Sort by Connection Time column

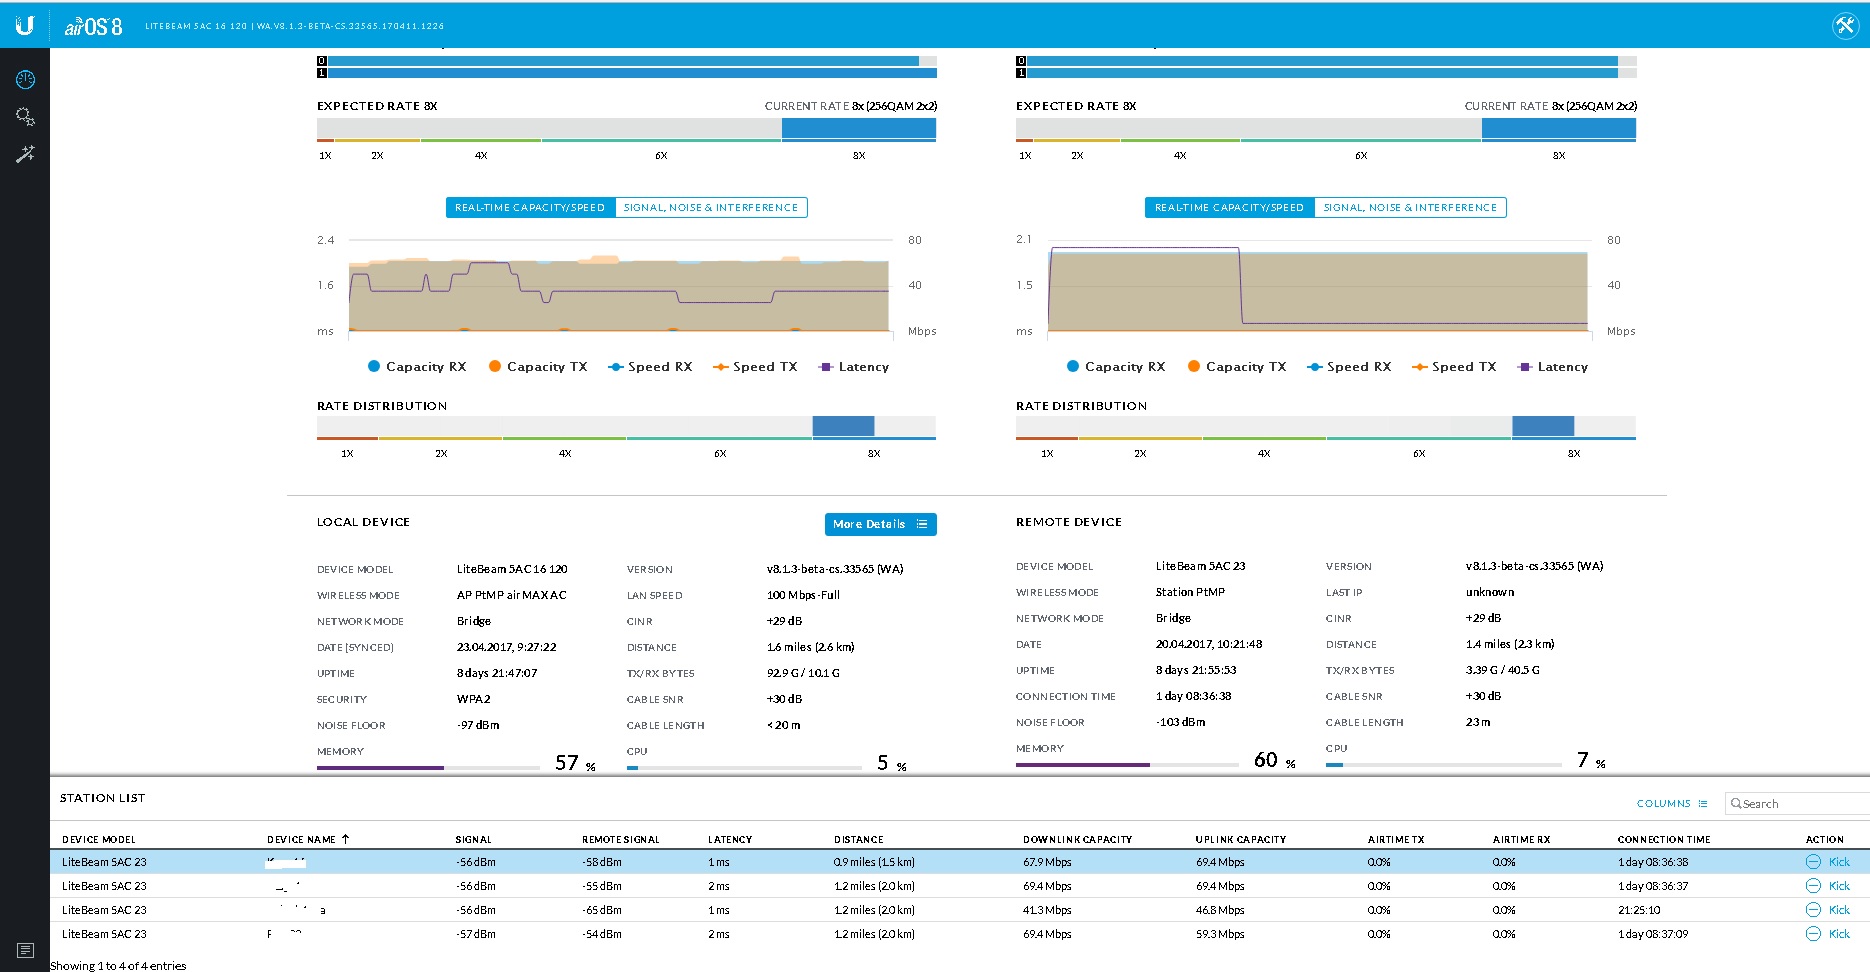(x=1664, y=839)
